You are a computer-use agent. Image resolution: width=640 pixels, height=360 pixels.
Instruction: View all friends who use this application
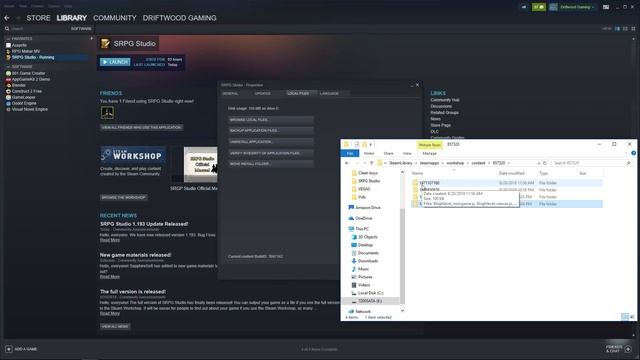141,127
